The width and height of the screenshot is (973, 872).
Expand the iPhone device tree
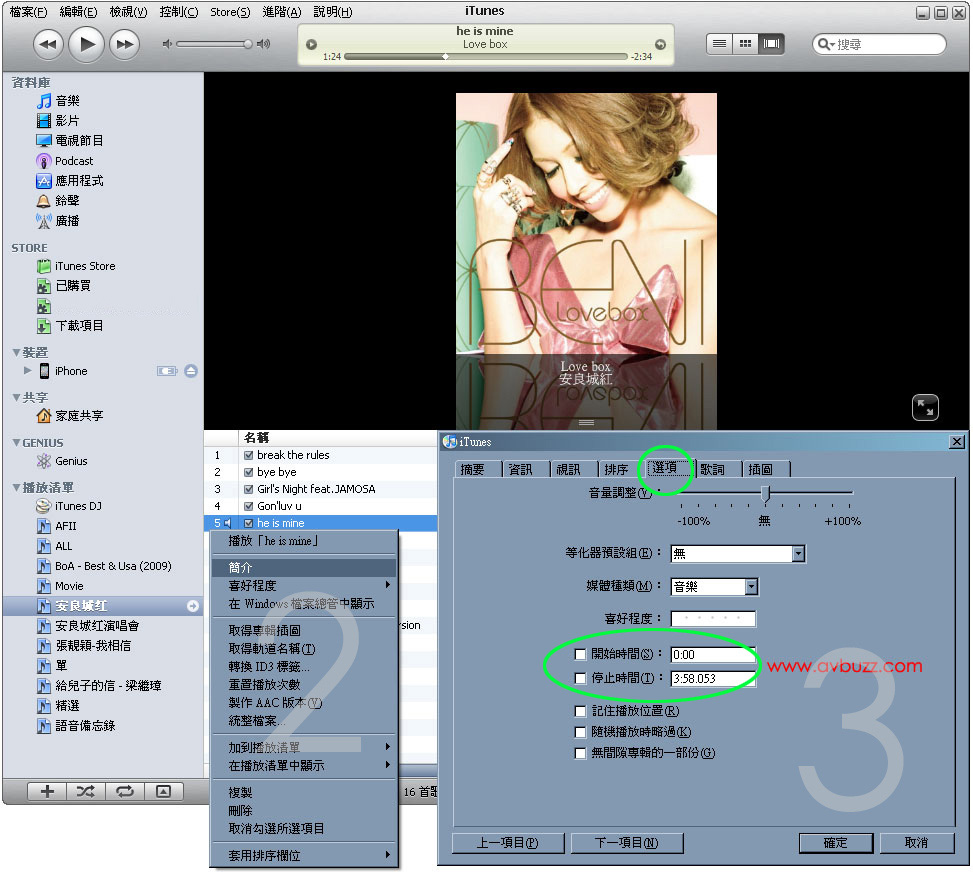coord(27,371)
